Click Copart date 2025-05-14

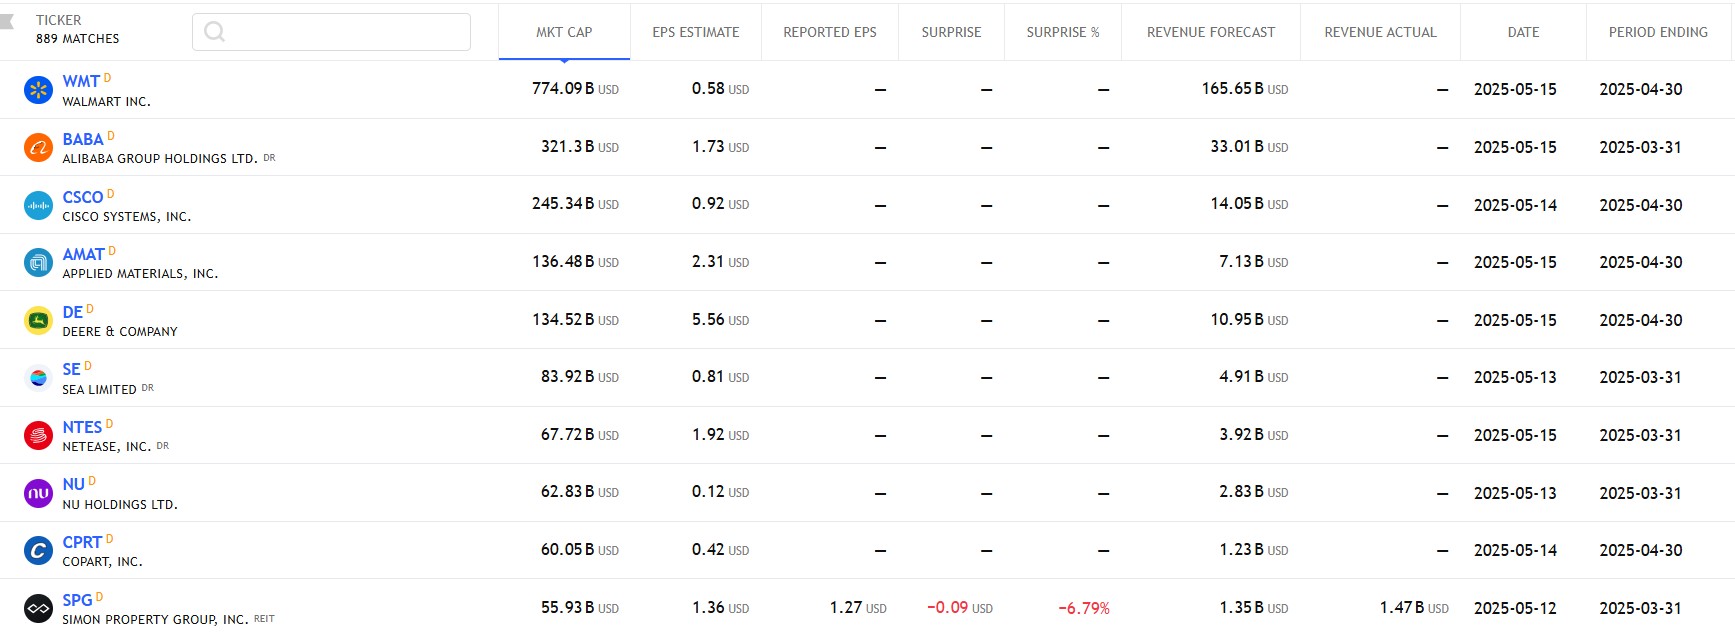tap(1515, 550)
